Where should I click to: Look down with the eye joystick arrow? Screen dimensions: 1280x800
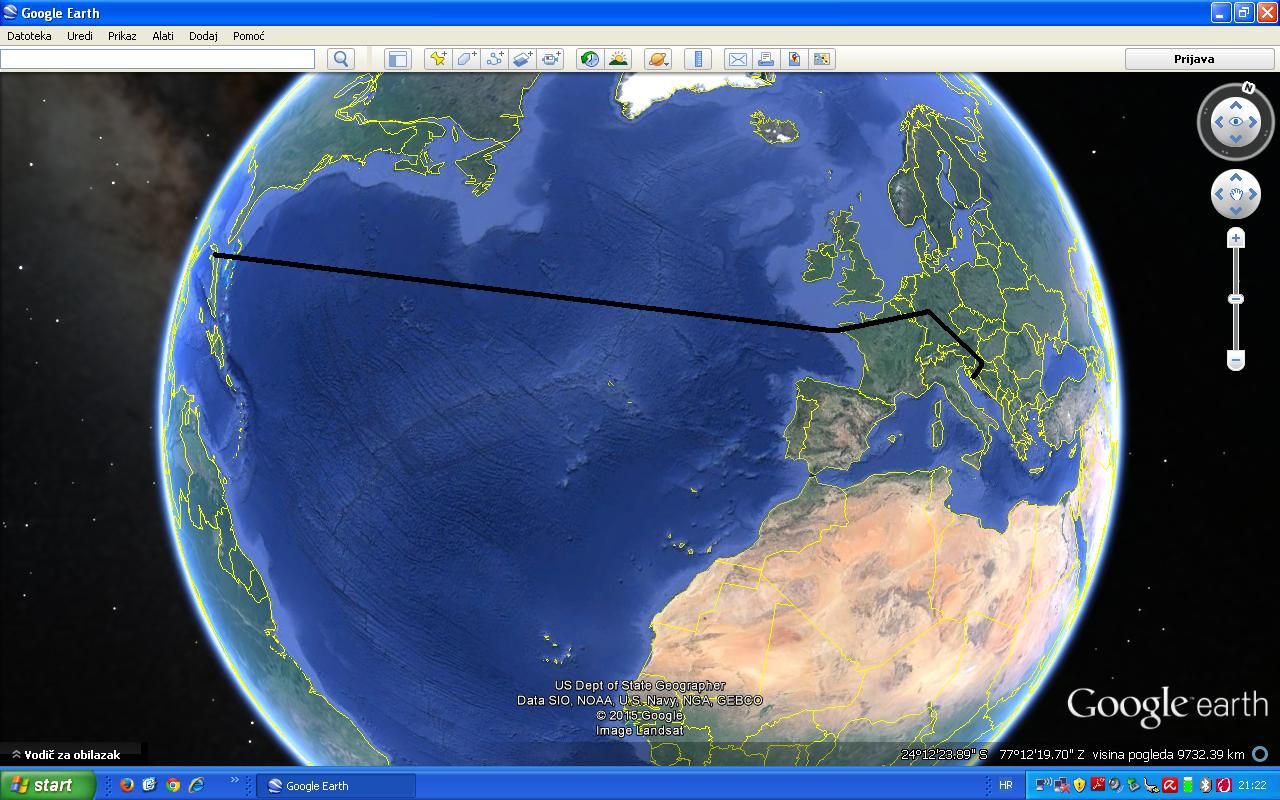tap(1236, 139)
